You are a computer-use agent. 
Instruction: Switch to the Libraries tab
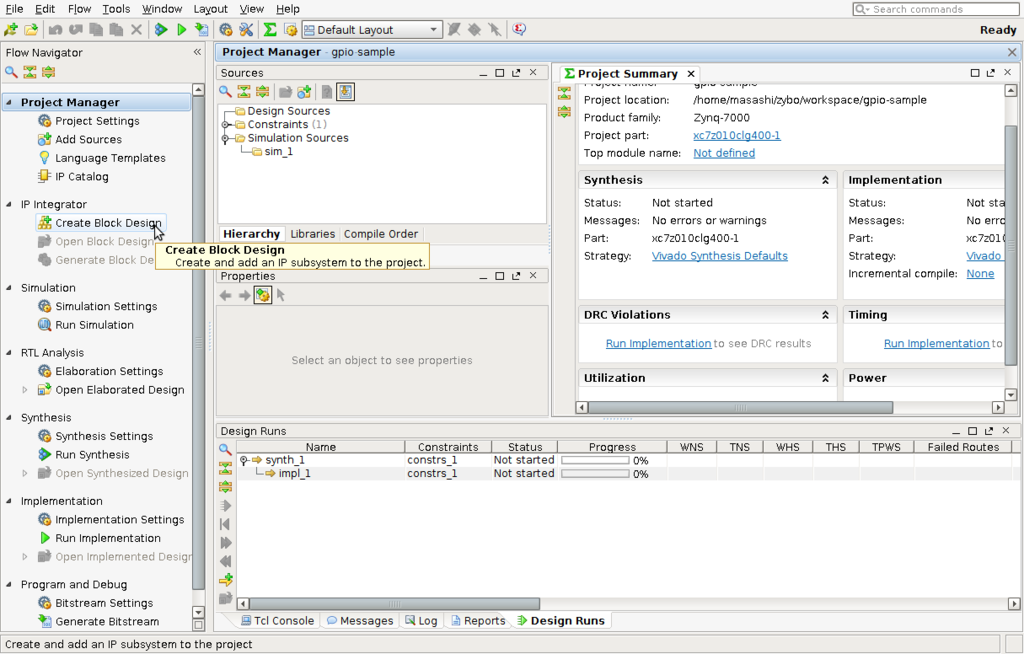(x=312, y=234)
